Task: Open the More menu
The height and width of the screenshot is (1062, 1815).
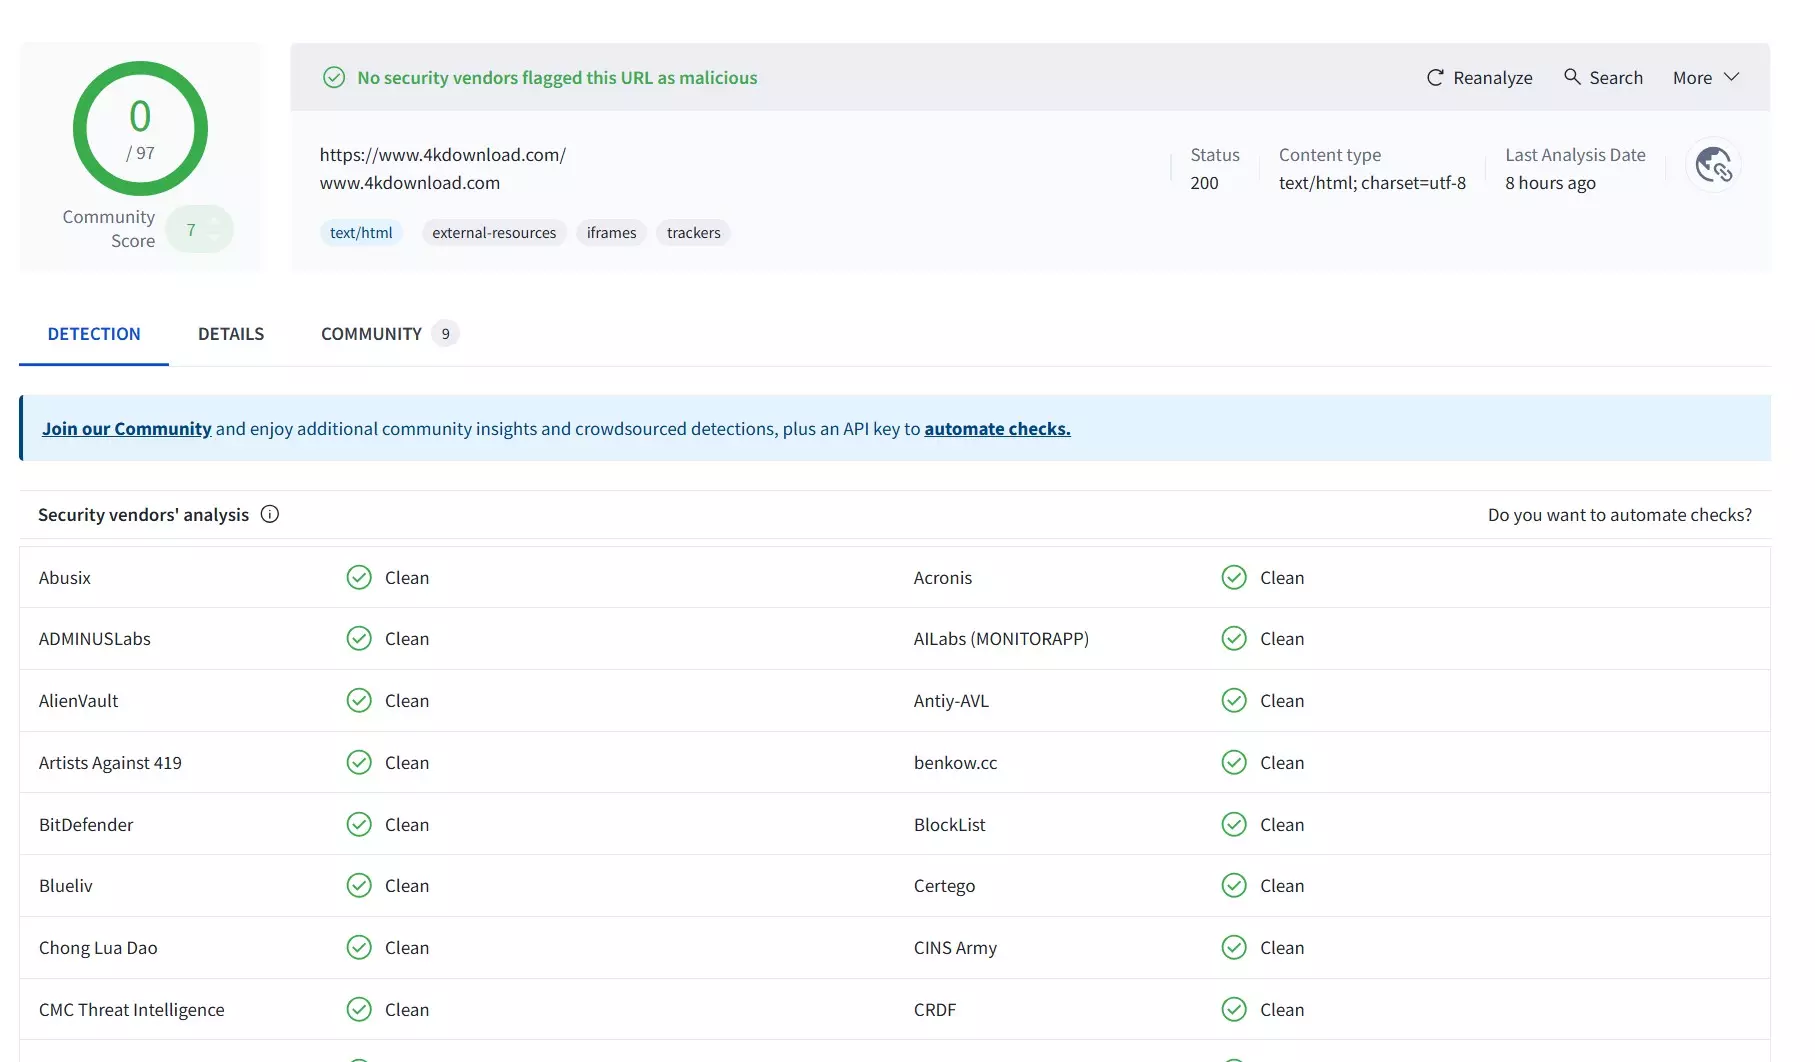Action: click(x=1706, y=78)
